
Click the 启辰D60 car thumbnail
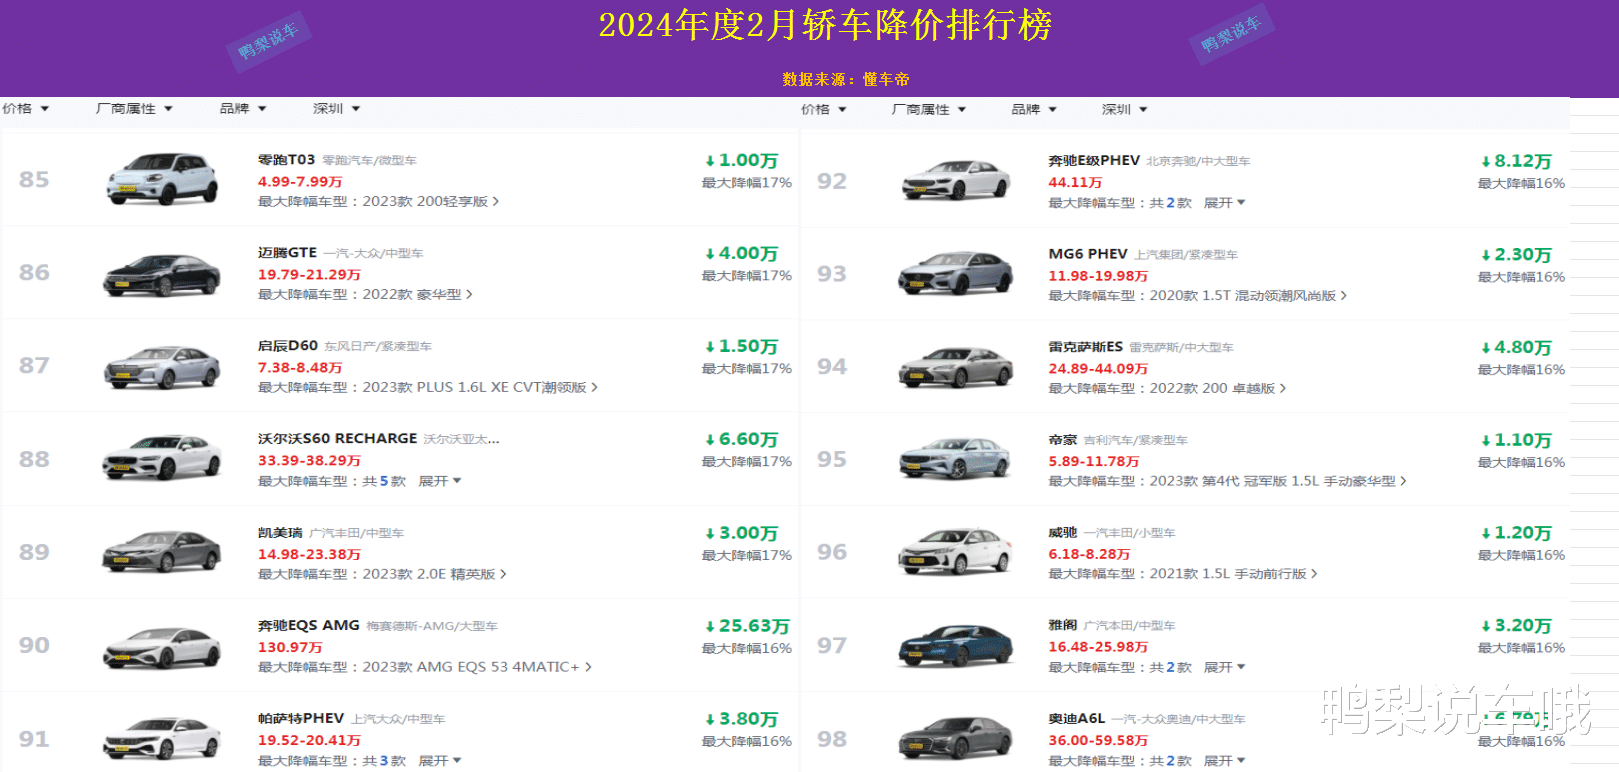(x=162, y=366)
